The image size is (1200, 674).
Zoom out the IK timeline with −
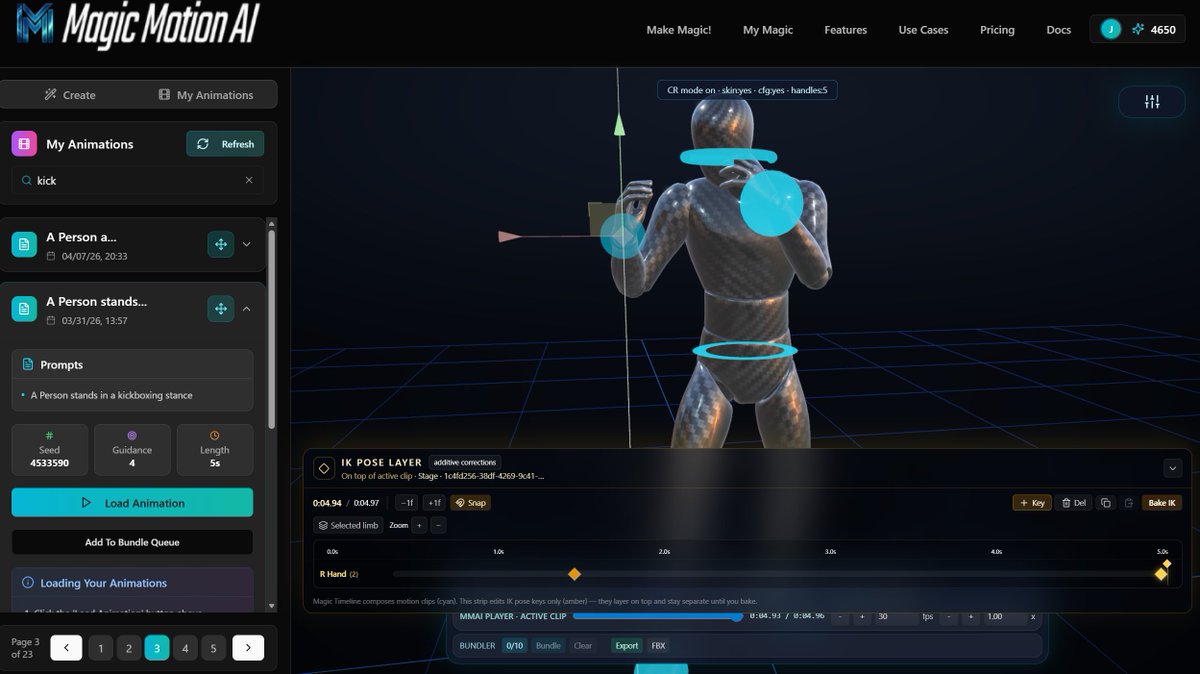pos(438,525)
